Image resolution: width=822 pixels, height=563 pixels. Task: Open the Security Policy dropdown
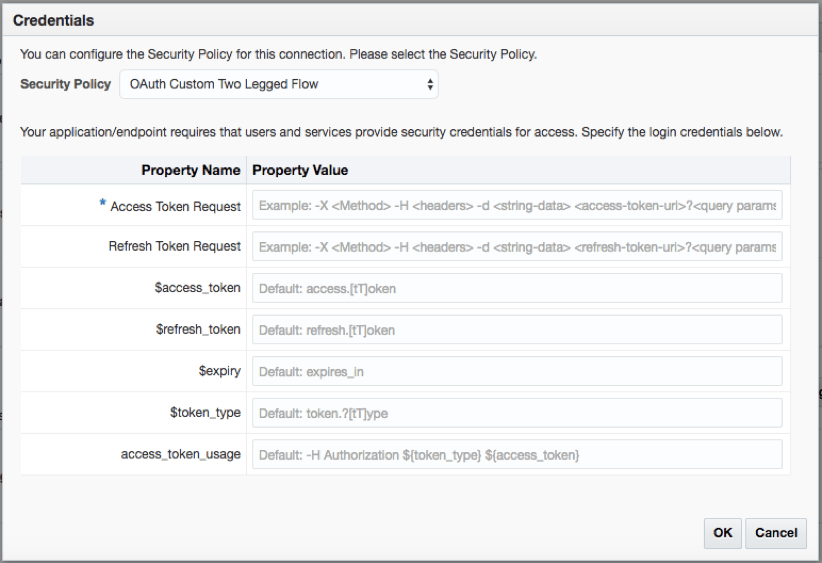pyautogui.click(x=278, y=85)
